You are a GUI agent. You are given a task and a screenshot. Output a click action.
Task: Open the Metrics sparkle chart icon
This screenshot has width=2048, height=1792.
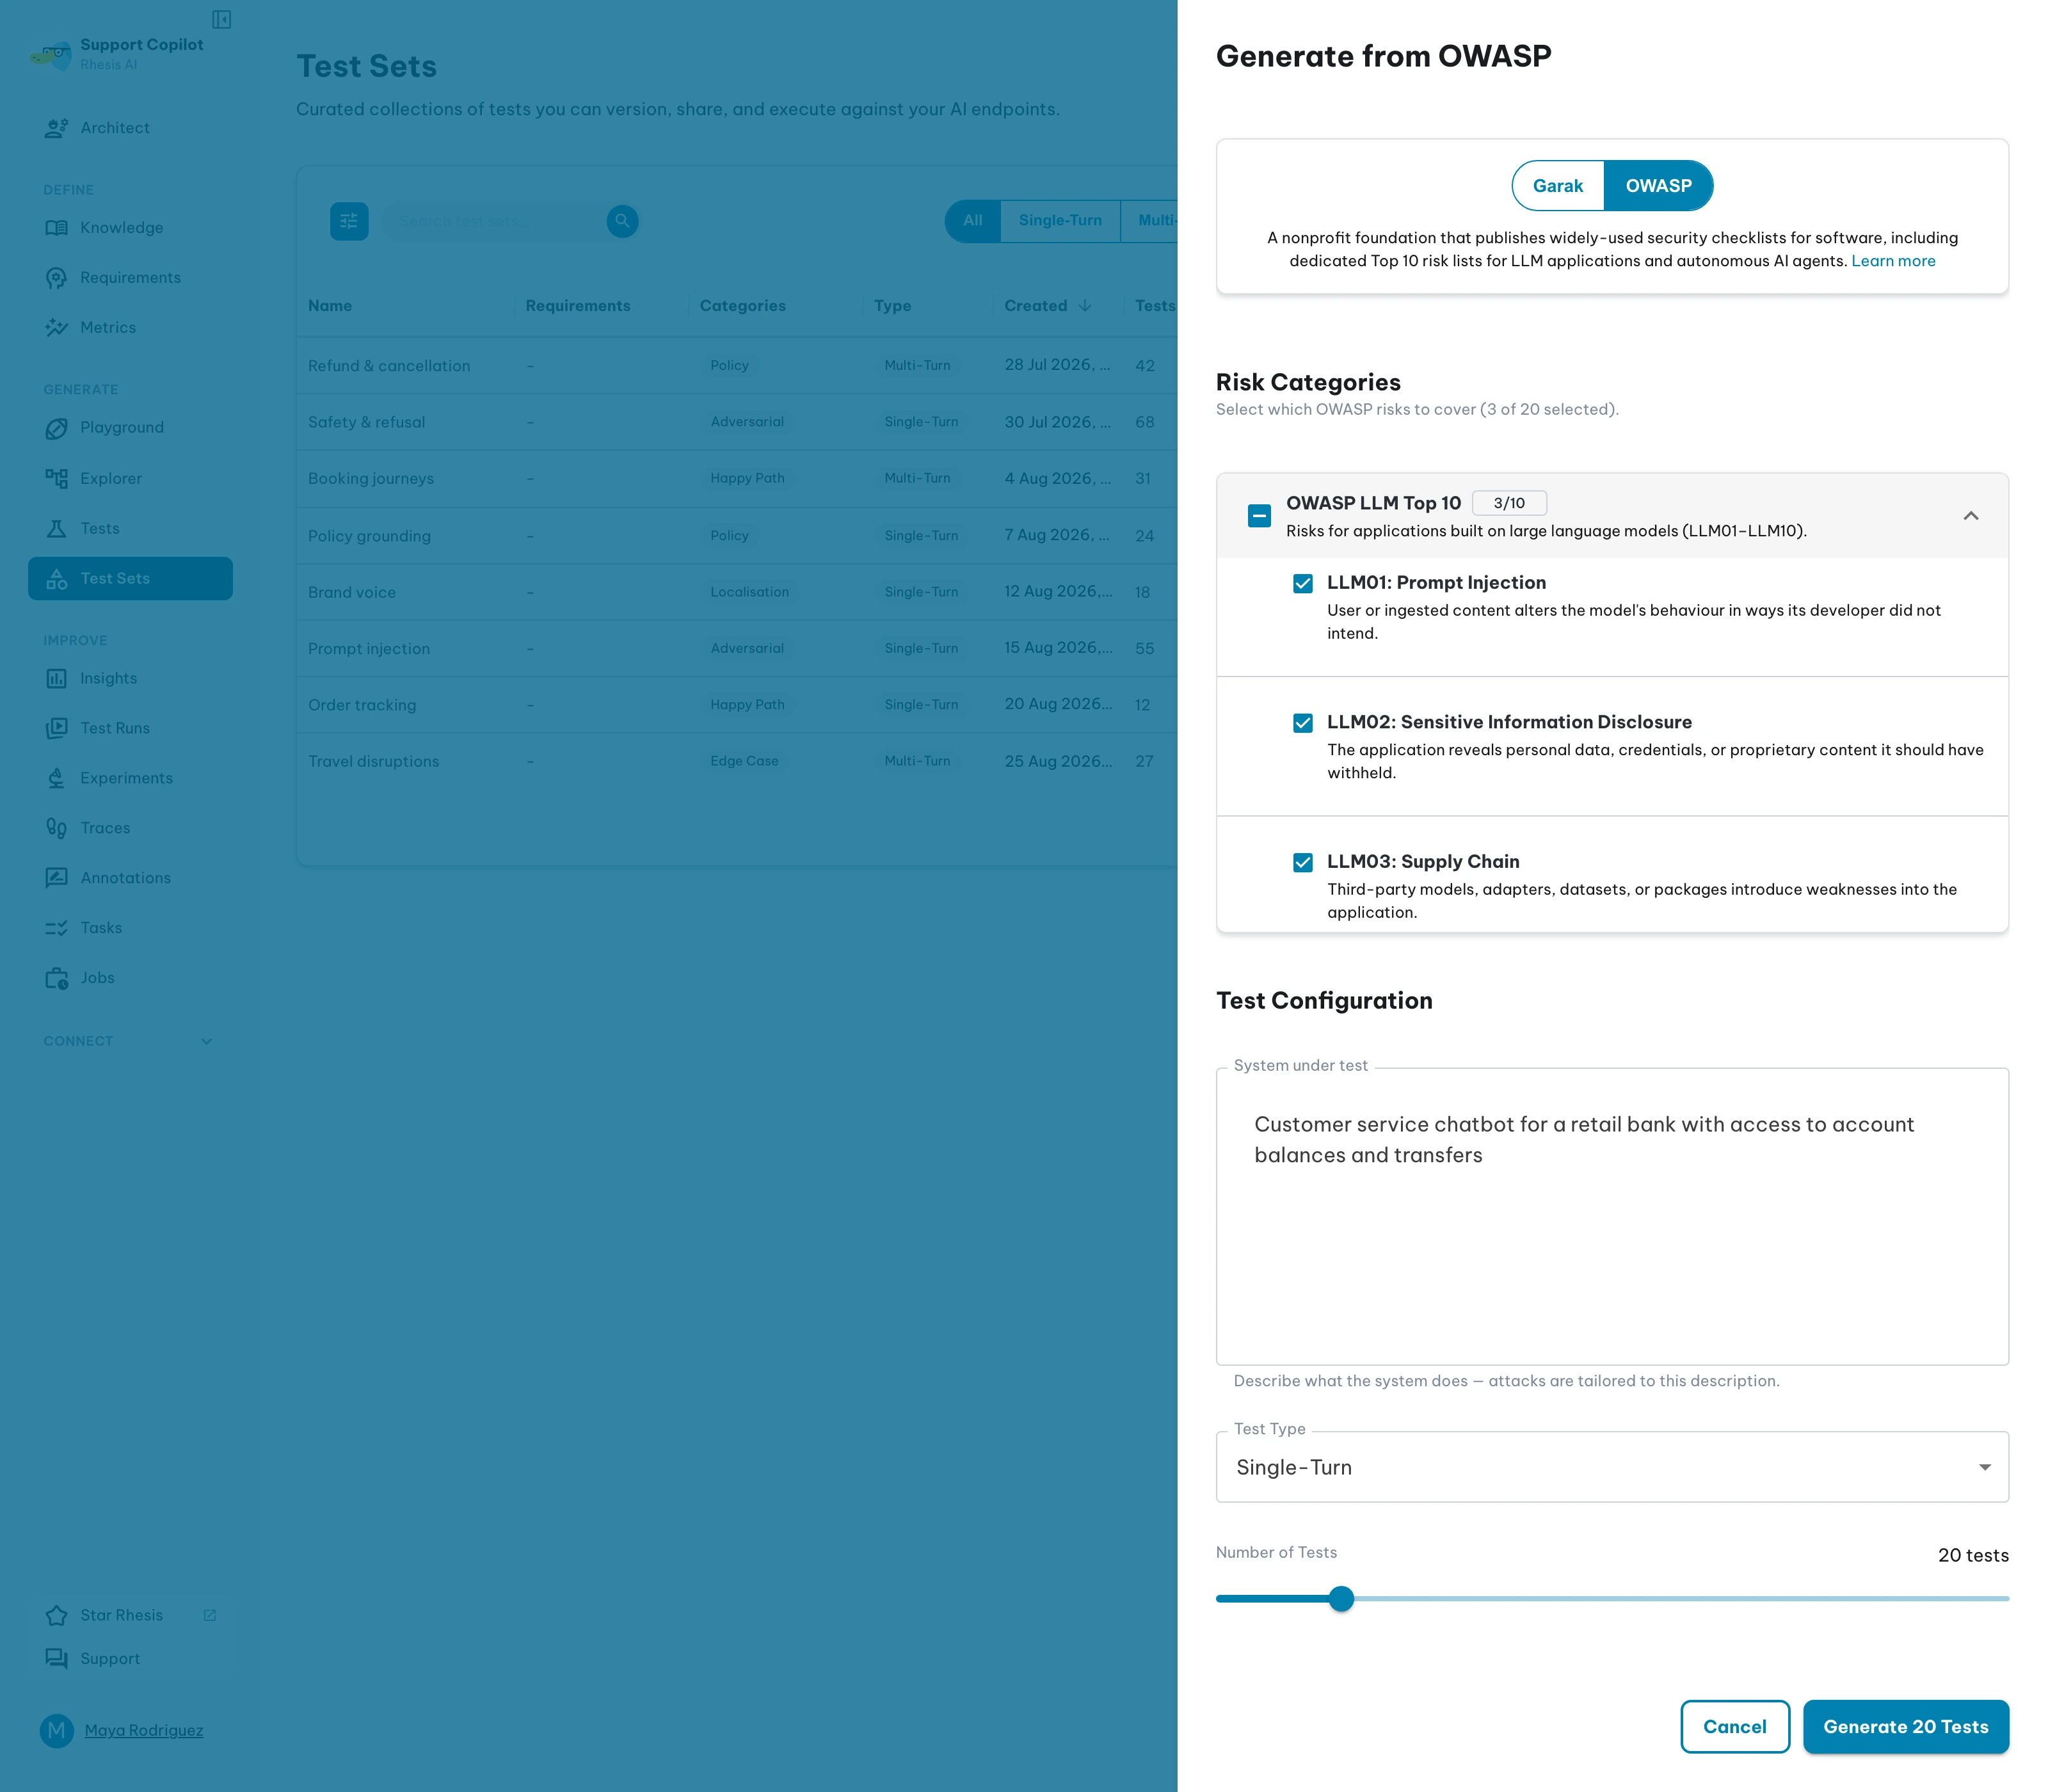pos(56,328)
